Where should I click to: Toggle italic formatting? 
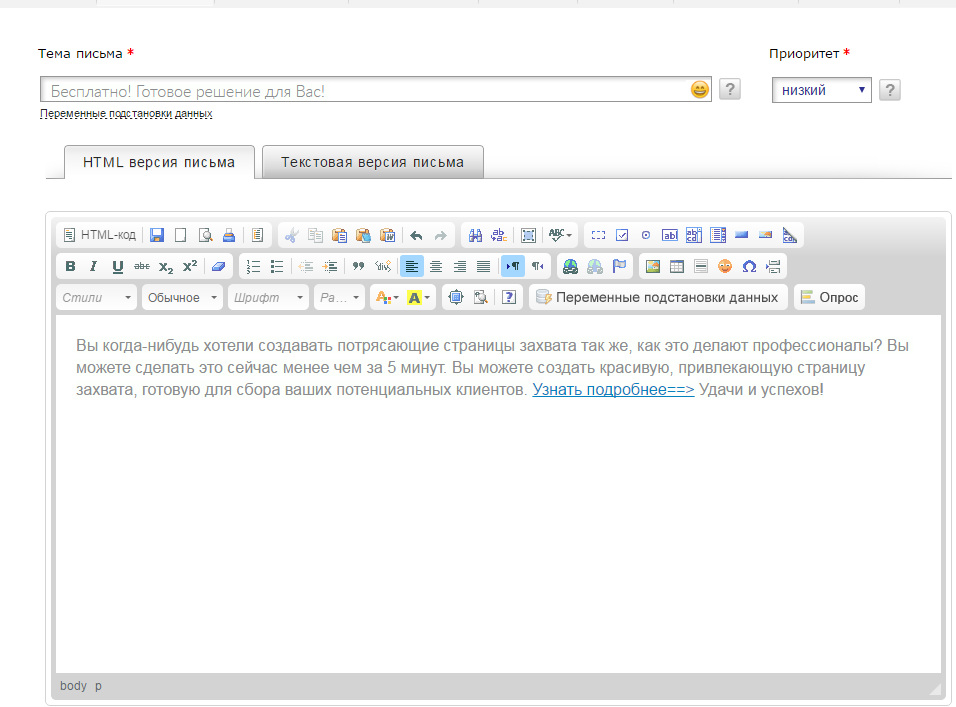[x=93, y=266]
